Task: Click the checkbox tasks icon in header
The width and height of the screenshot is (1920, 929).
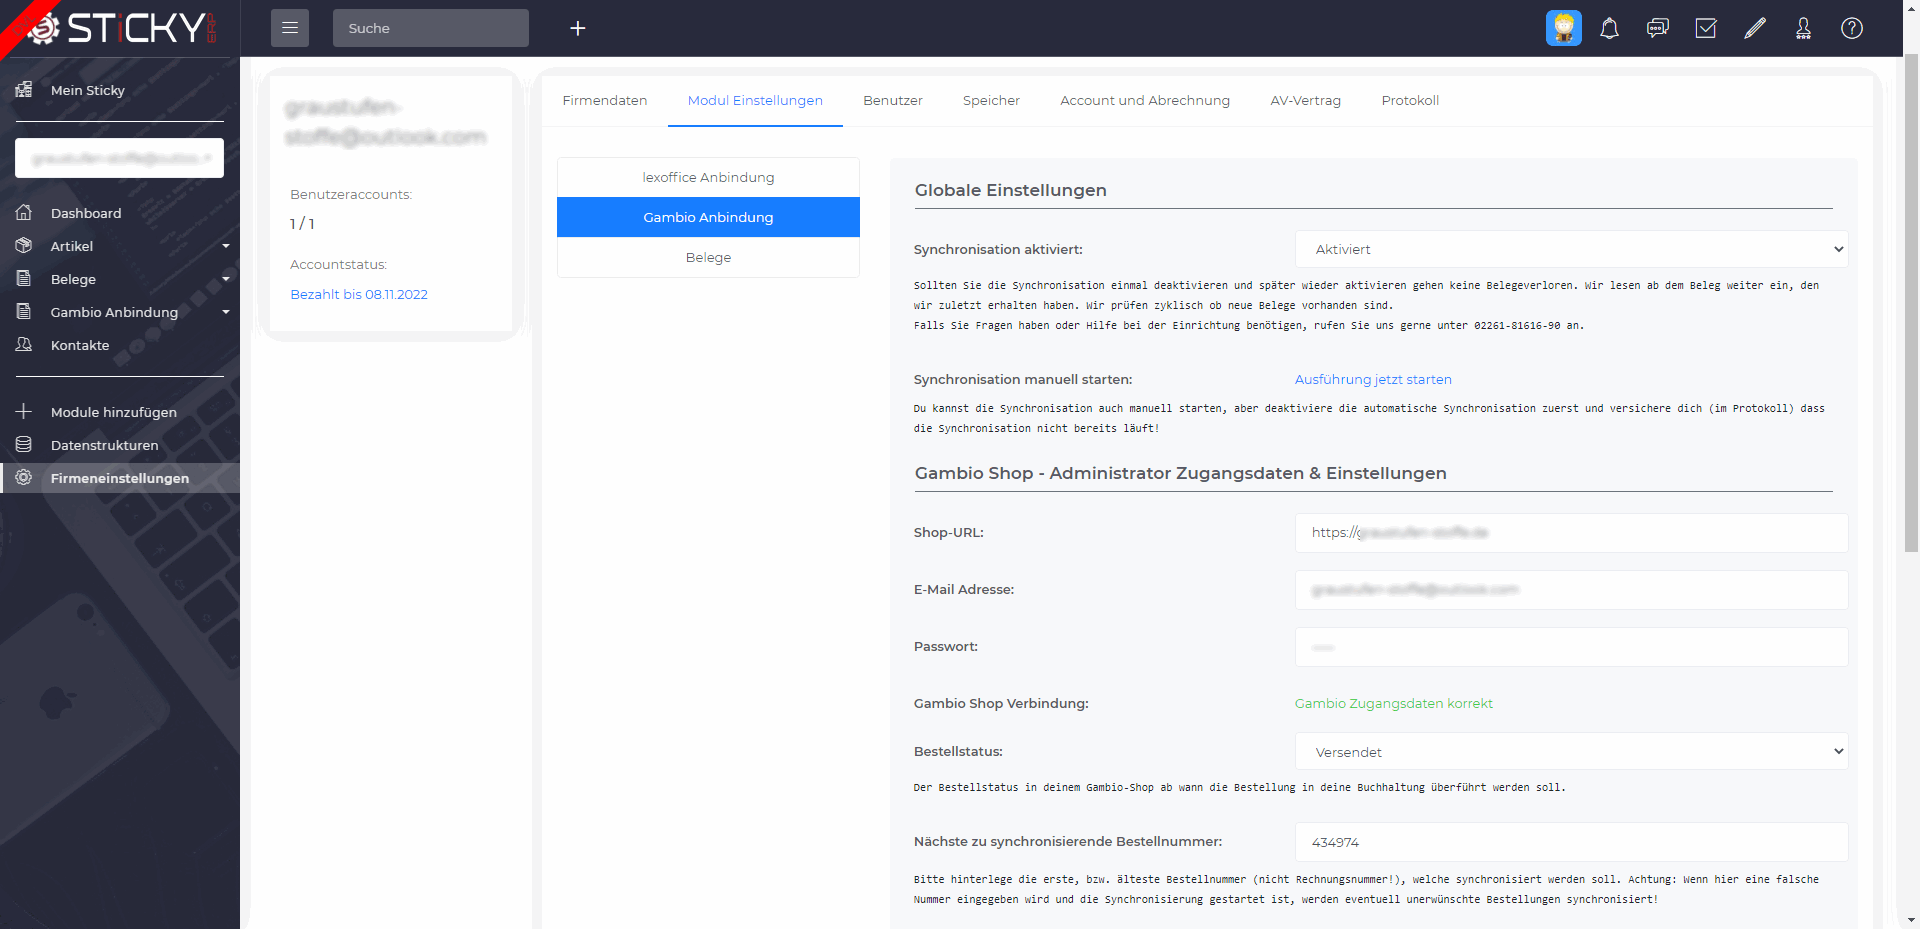Action: (1706, 28)
